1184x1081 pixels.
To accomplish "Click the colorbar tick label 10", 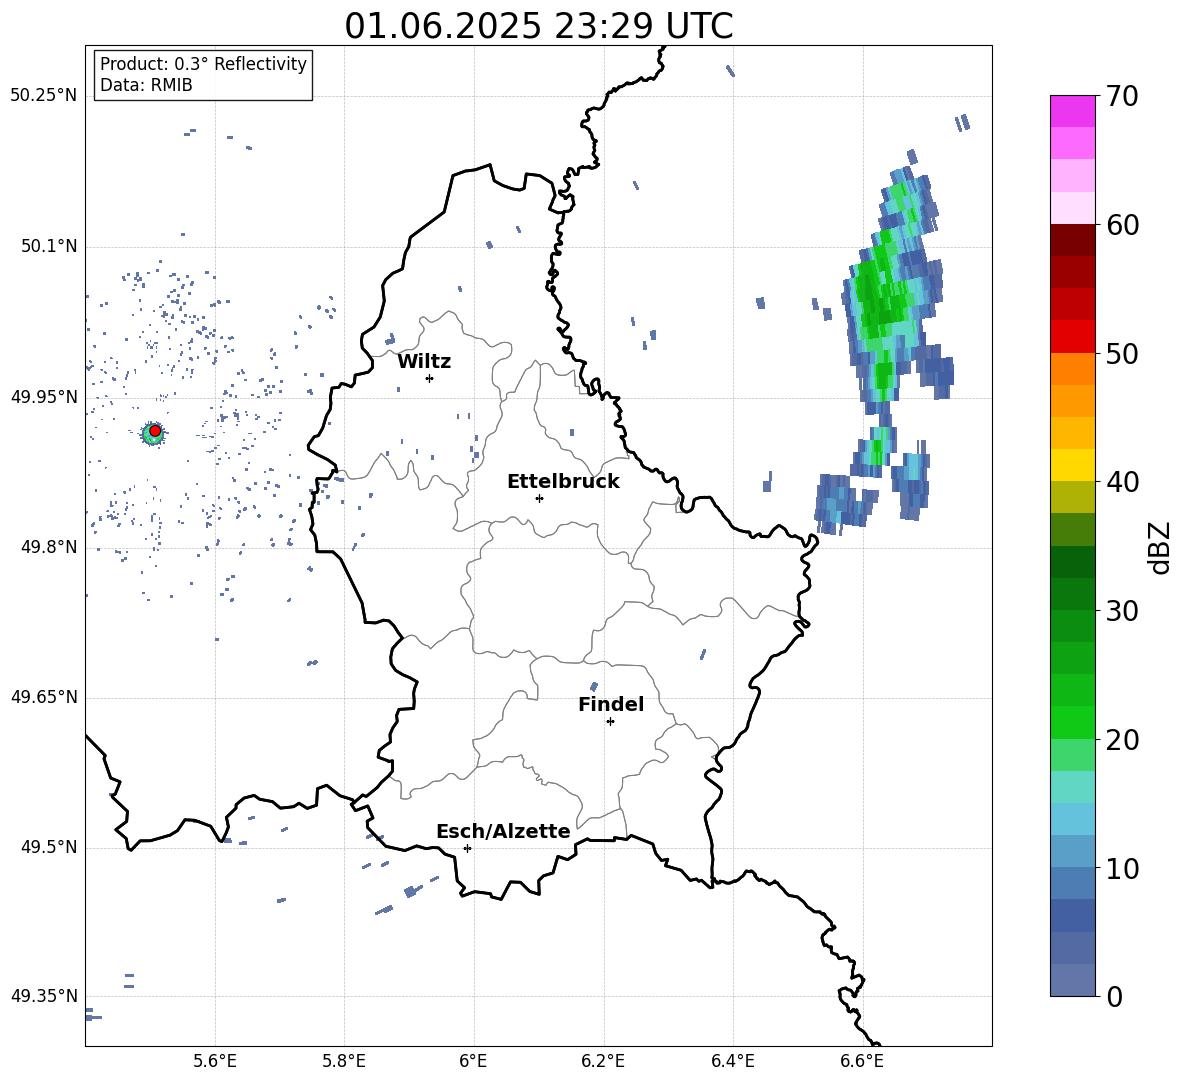I will click(1122, 868).
